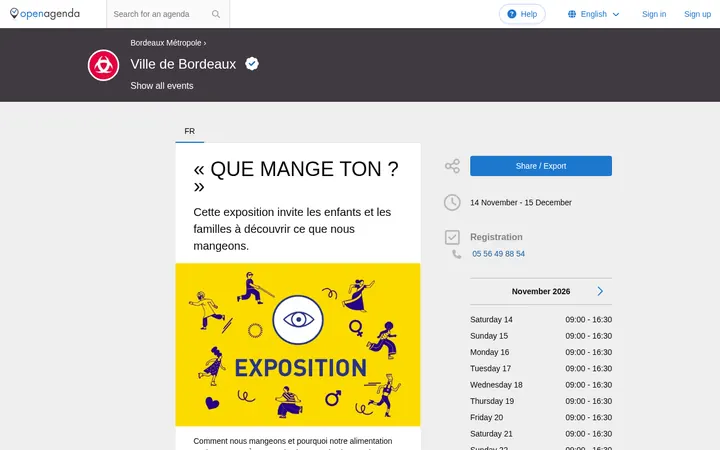The width and height of the screenshot is (720, 450).
Task: Open the Bordeaux Métropole breadcrumb link
Action: (x=166, y=43)
